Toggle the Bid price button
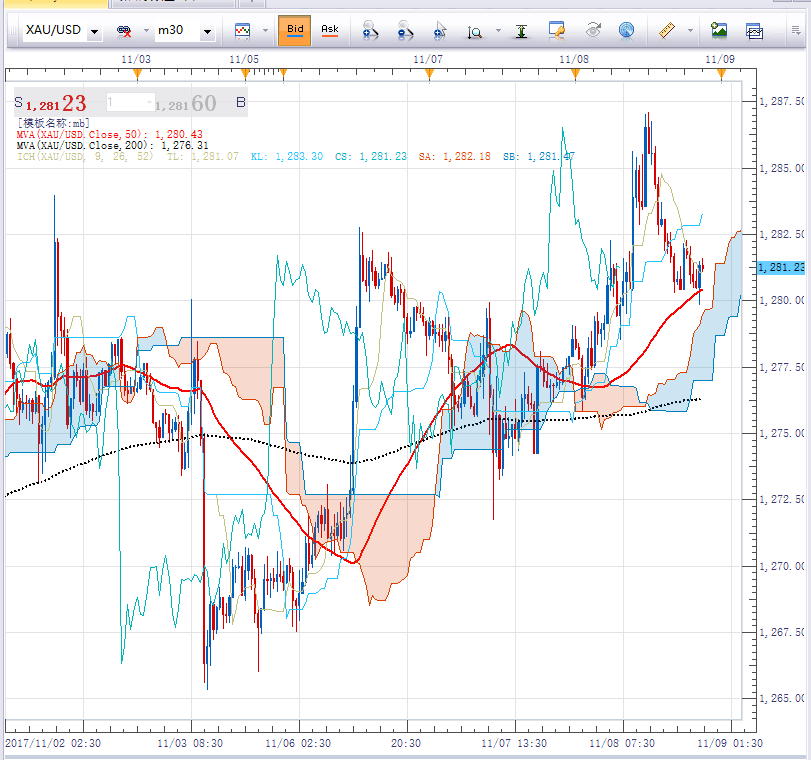The width and height of the screenshot is (811, 760). pyautogui.click(x=295, y=31)
